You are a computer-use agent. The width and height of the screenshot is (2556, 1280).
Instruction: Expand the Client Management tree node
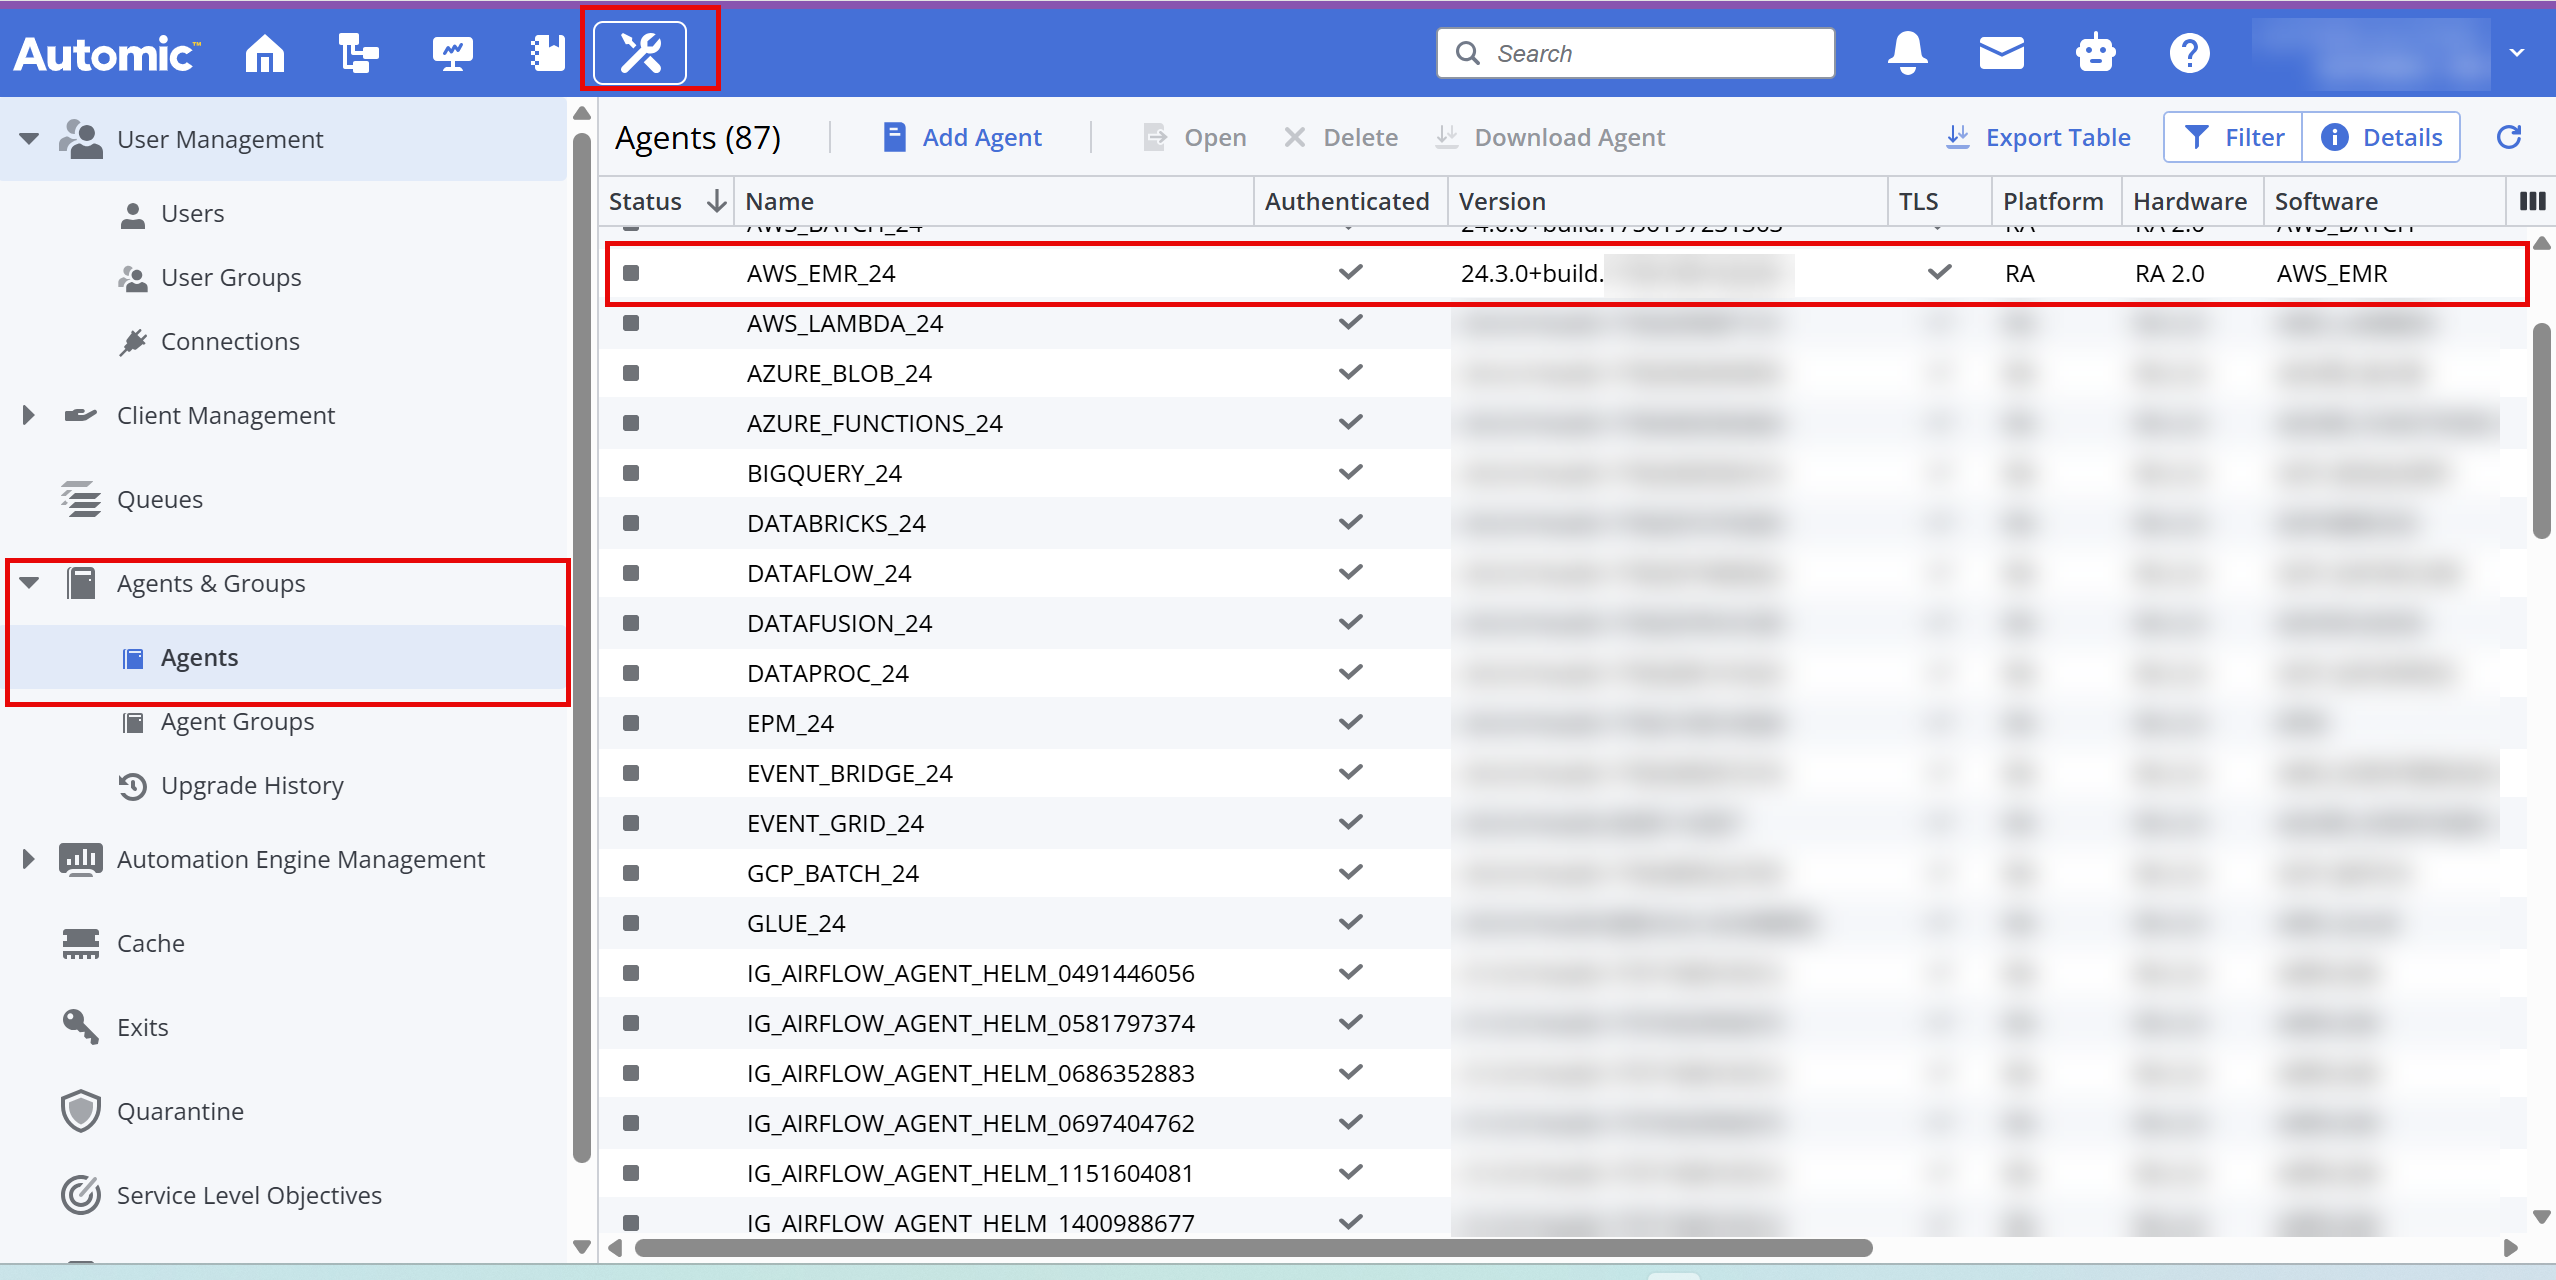29,415
